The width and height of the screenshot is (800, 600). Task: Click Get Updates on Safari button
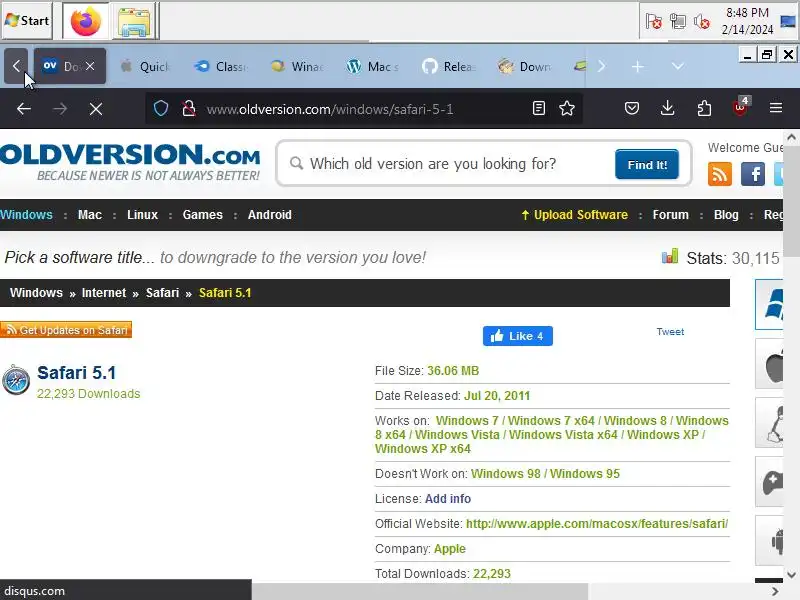point(66,330)
